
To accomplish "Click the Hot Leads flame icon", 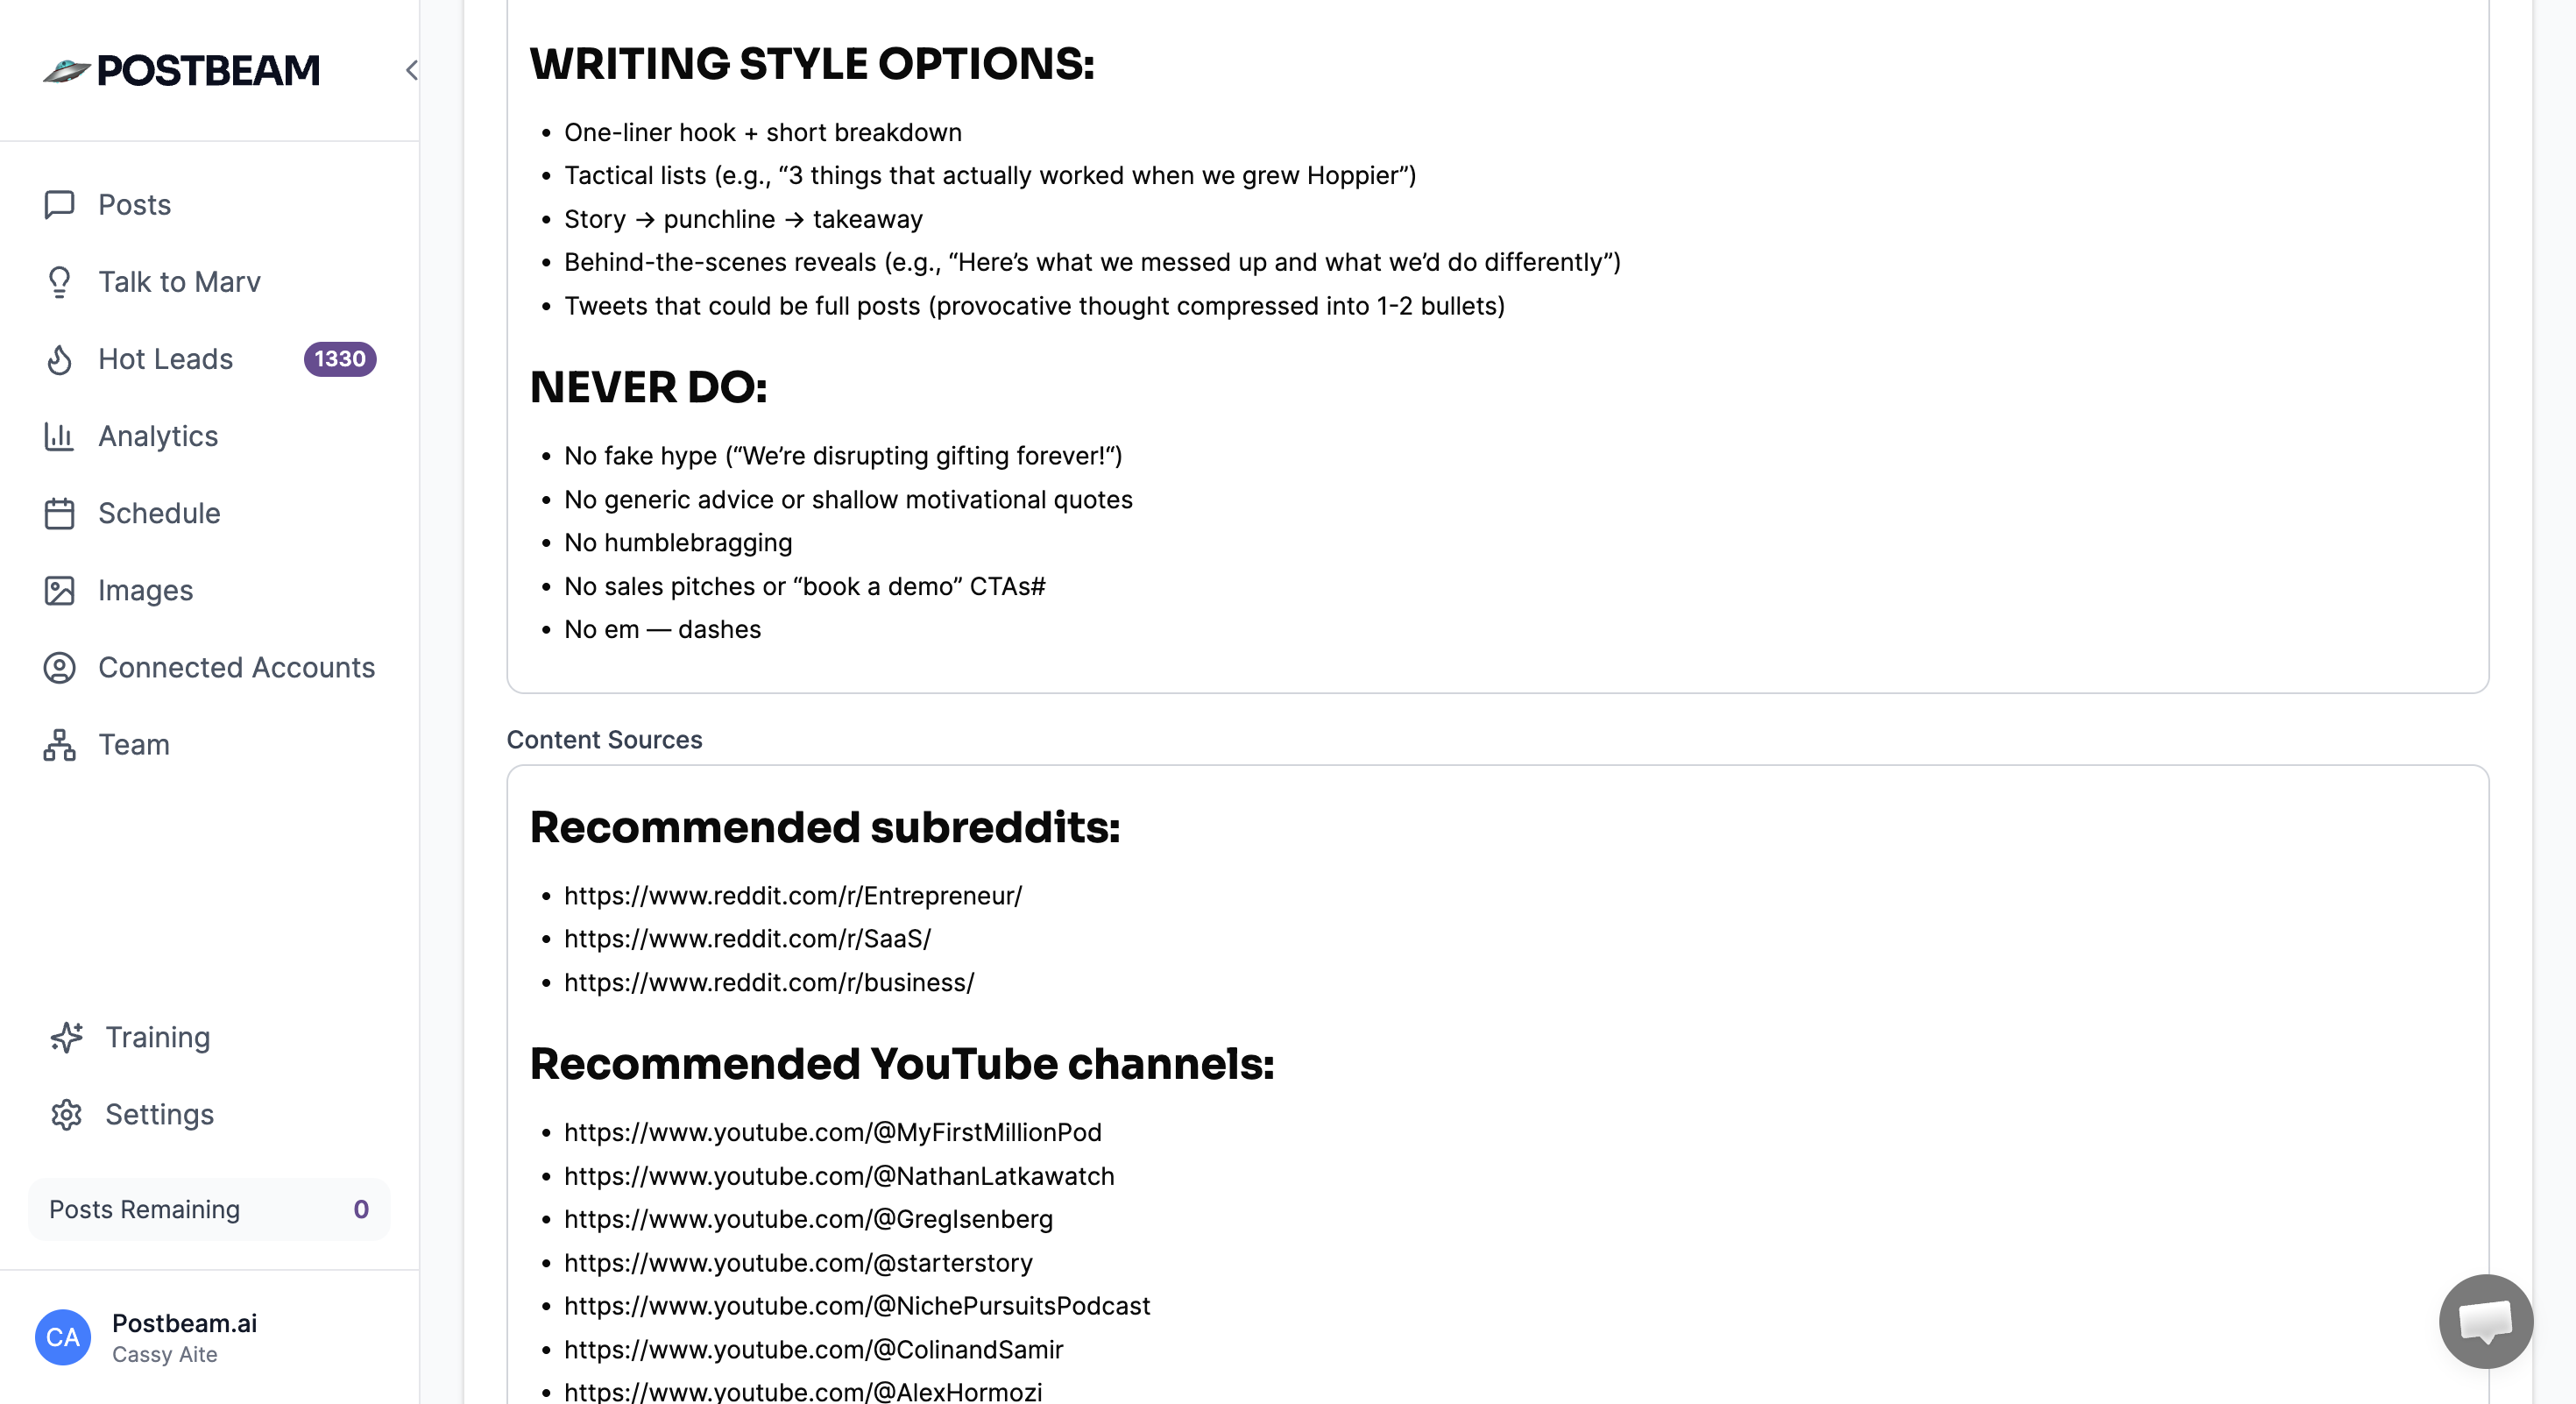I will pos(59,359).
